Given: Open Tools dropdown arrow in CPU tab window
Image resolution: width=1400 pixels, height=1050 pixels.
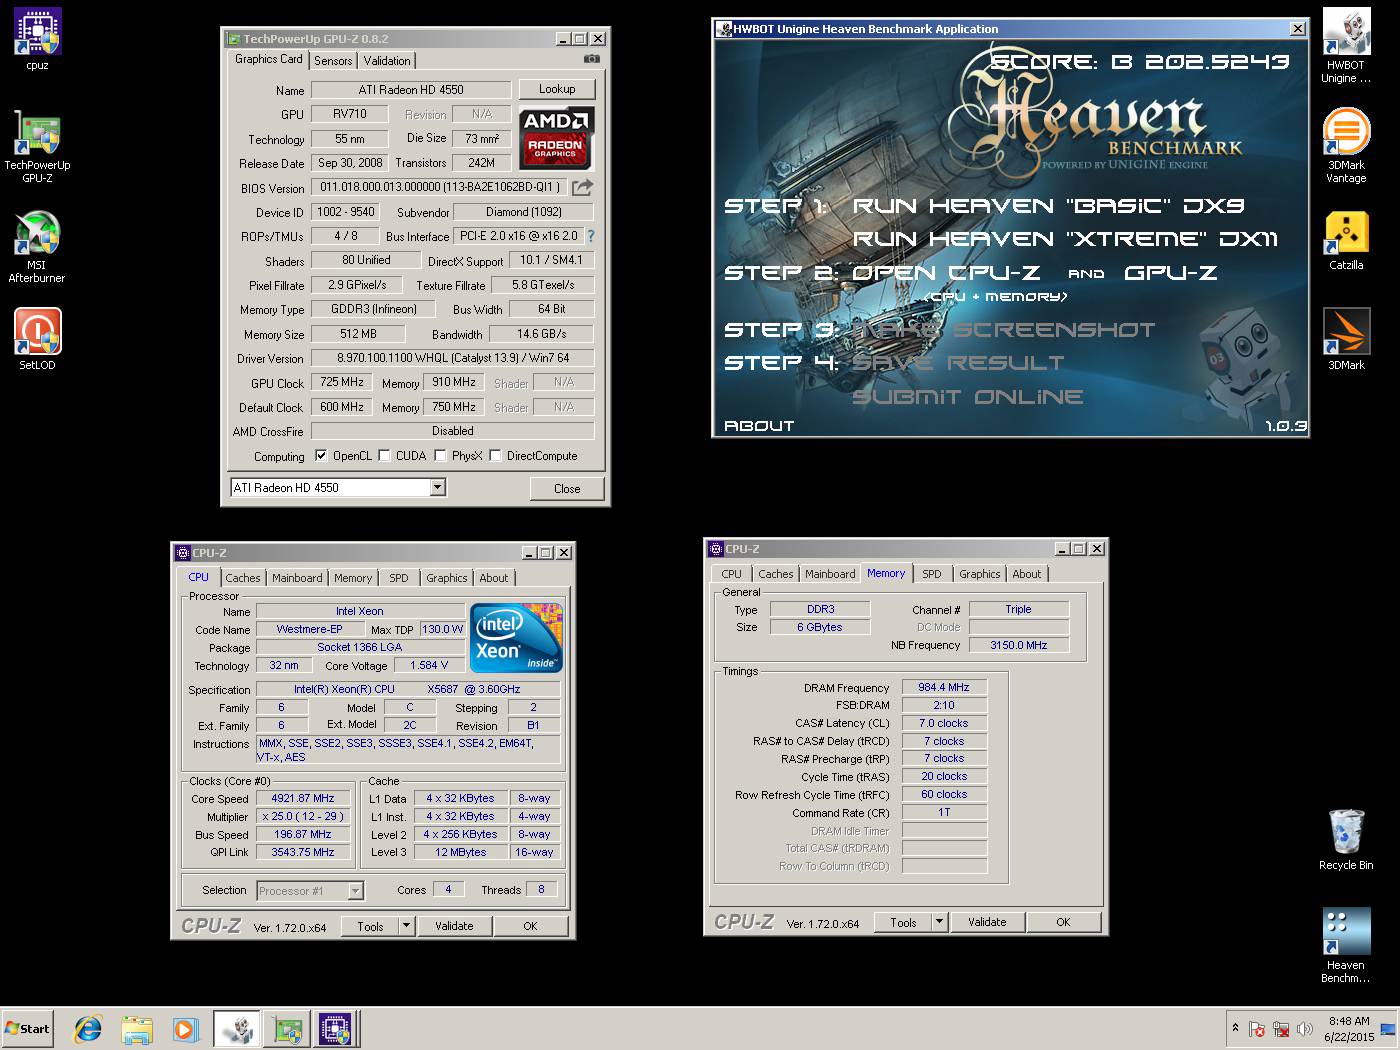Looking at the screenshot, I should (x=406, y=926).
